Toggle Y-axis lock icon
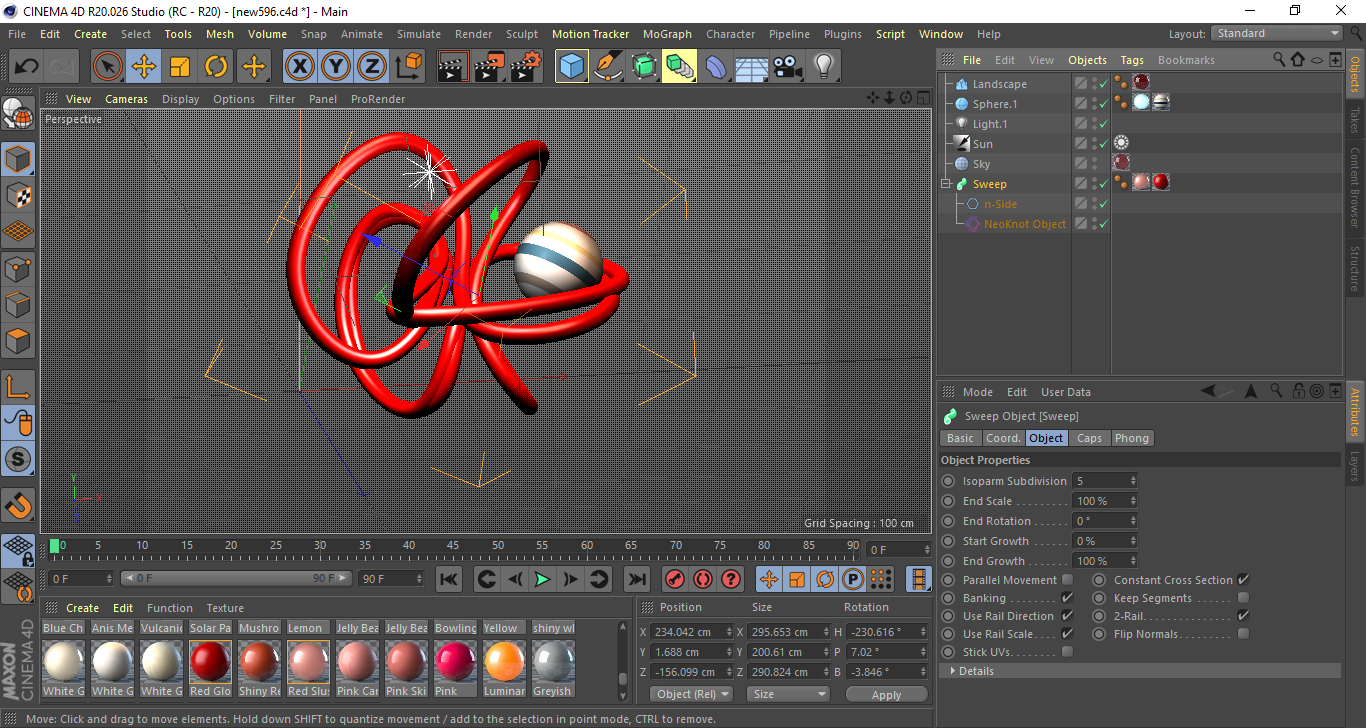This screenshot has height=728, width=1366. coord(336,67)
